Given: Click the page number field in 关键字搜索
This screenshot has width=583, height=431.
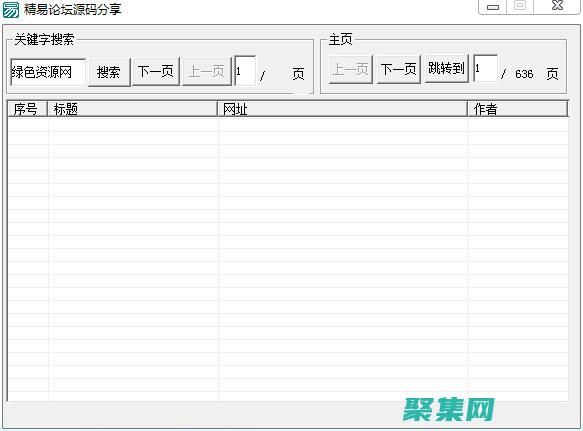Looking at the screenshot, I should (245, 71).
